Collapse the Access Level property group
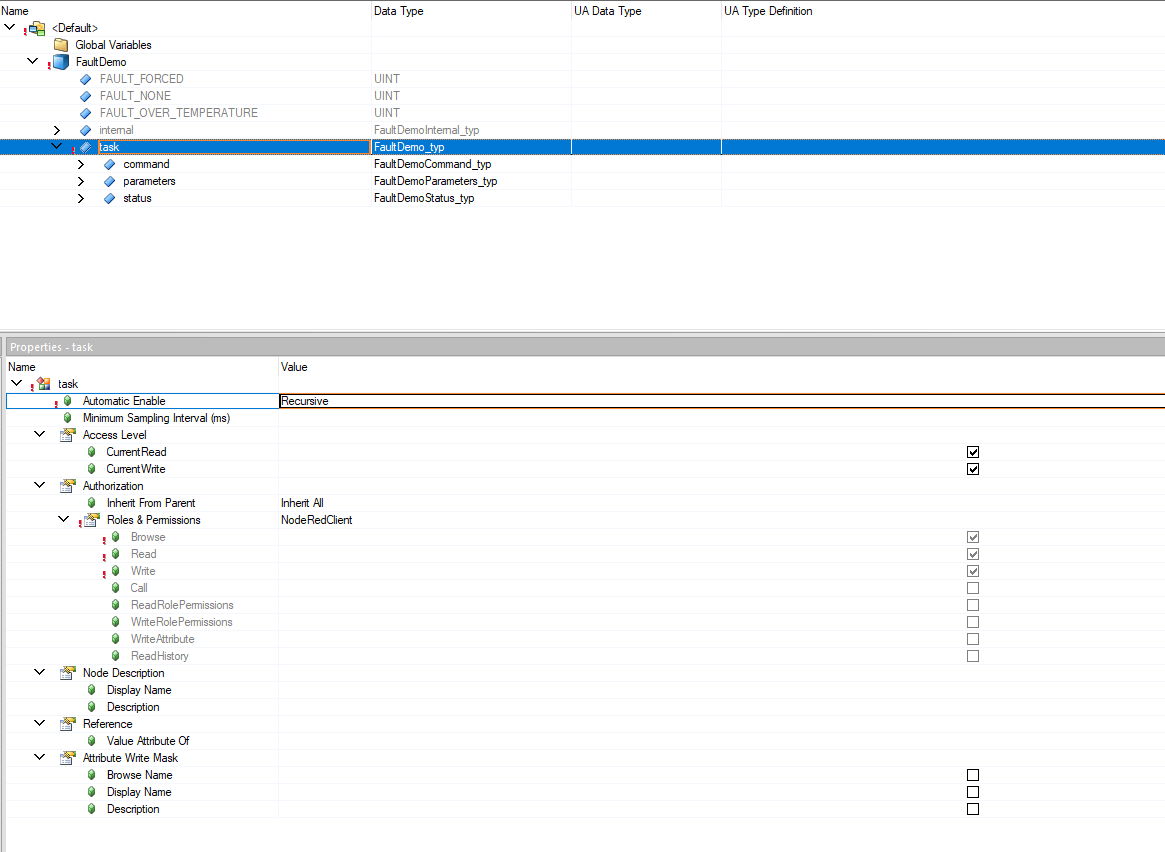This screenshot has width=1165, height=852. pos(39,434)
